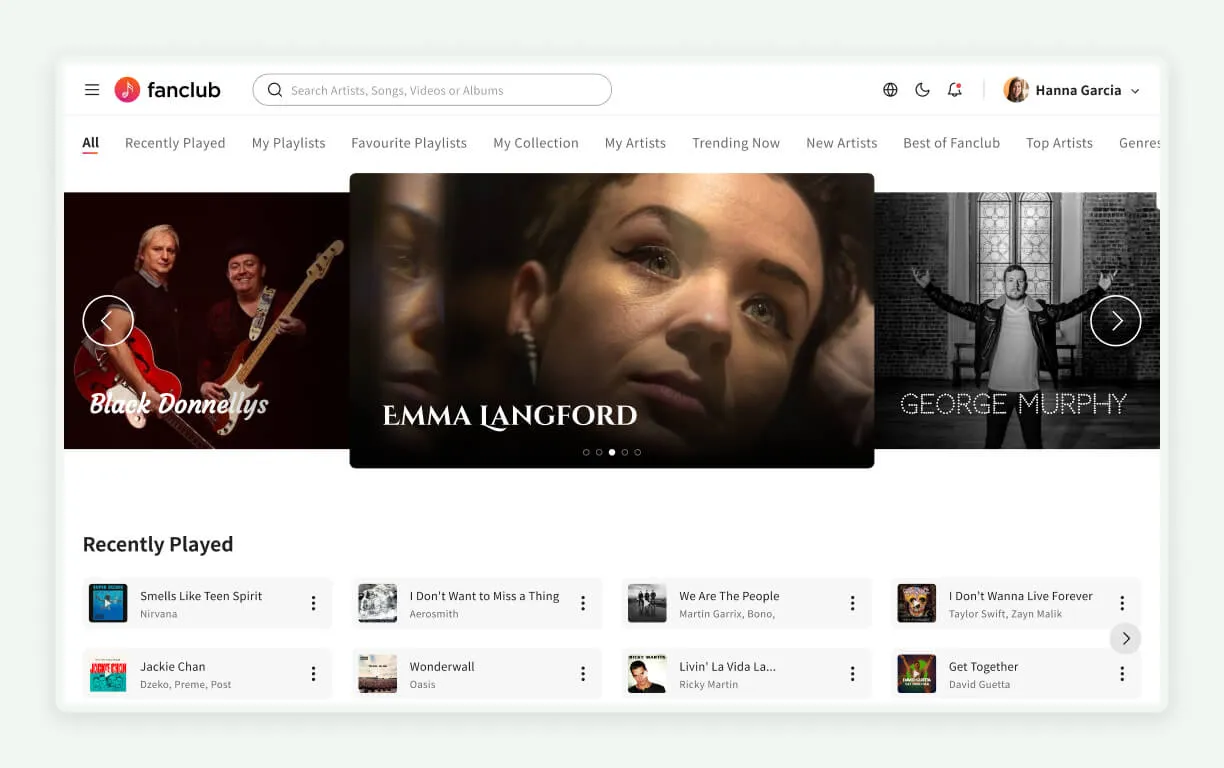Open options menu for Wonderwall by Oasis
1224x768 pixels.
click(583, 673)
